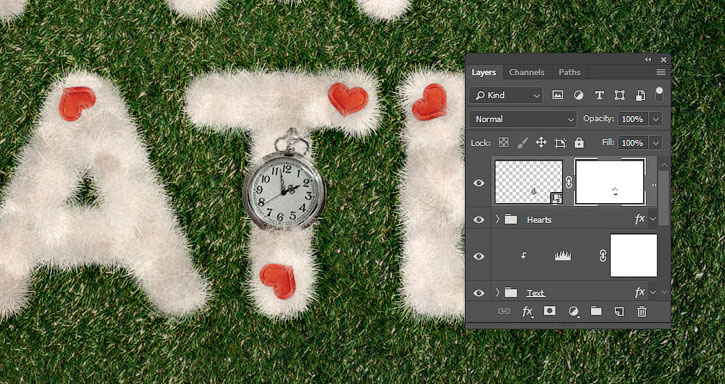
Task: Click the scrollbar up arrow
Action: (x=664, y=165)
